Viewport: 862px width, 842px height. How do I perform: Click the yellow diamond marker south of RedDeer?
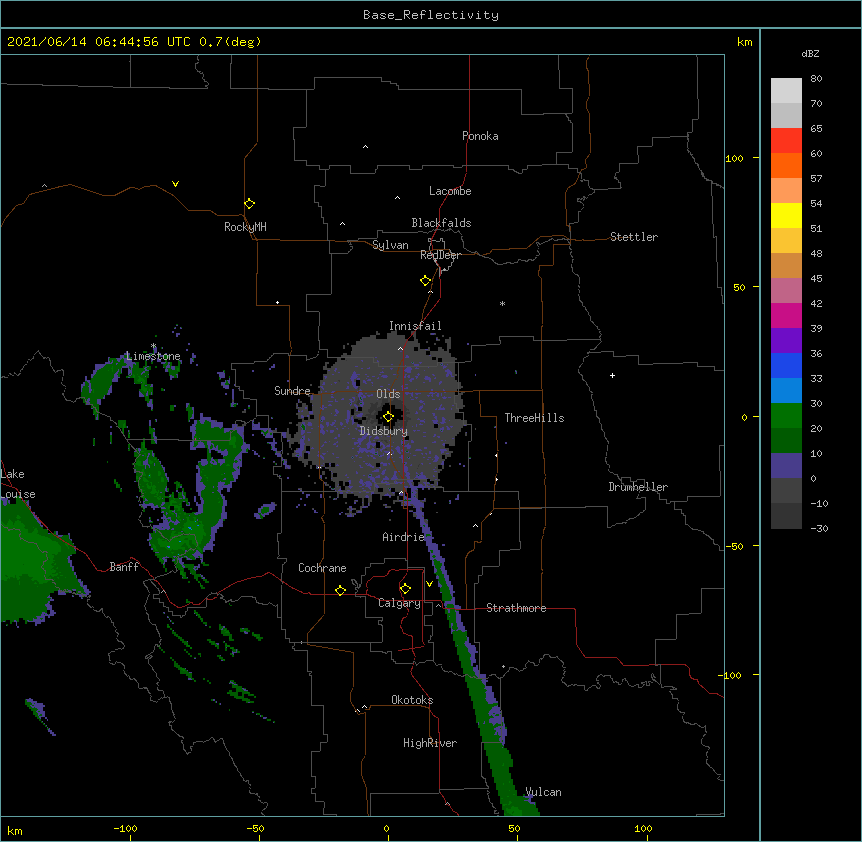click(x=425, y=280)
